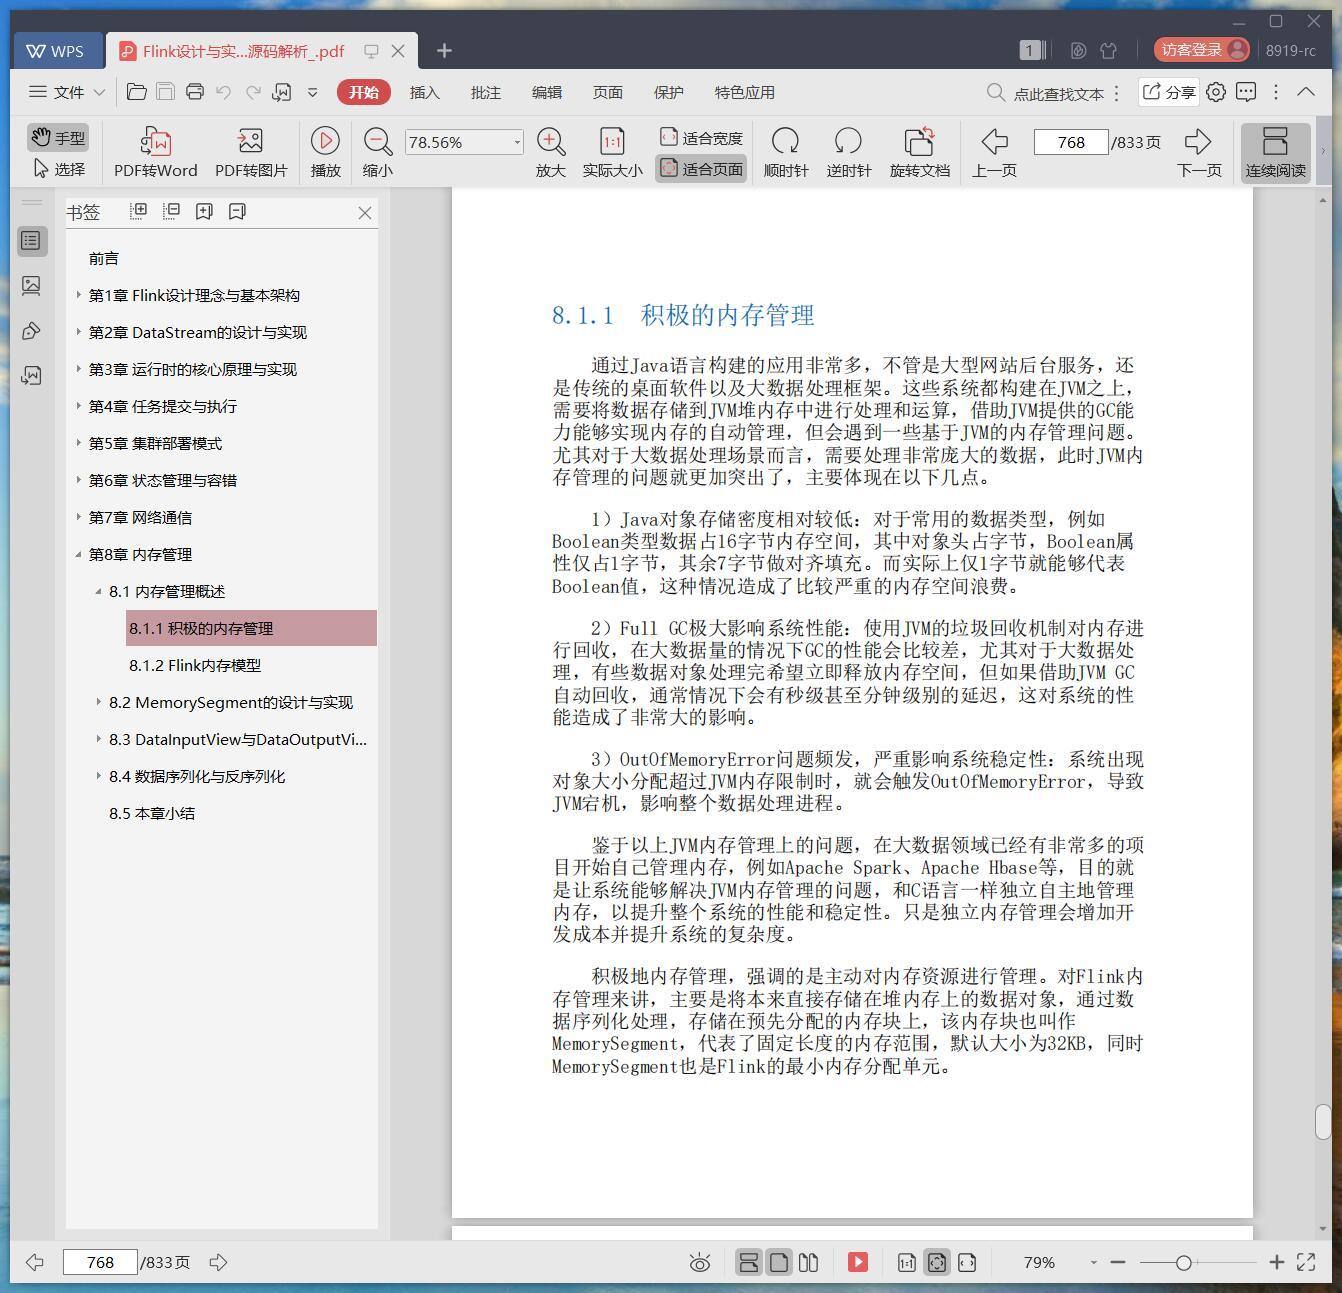Open settings gear icon
The height and width of the screenshot is (1293, 1342).
[x=1216, y=92]
